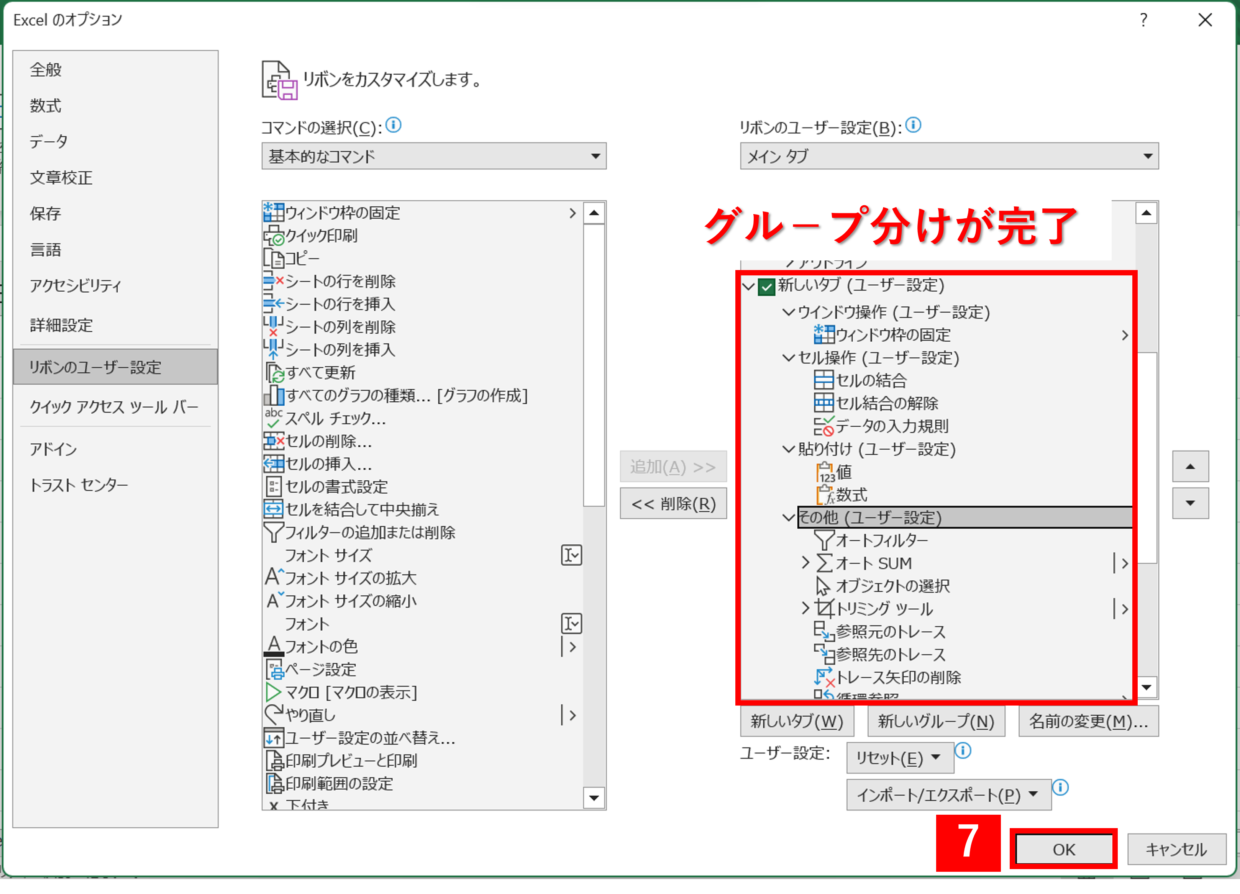Select the セルを結合して中央揃え icon

(x=274, y=510)
